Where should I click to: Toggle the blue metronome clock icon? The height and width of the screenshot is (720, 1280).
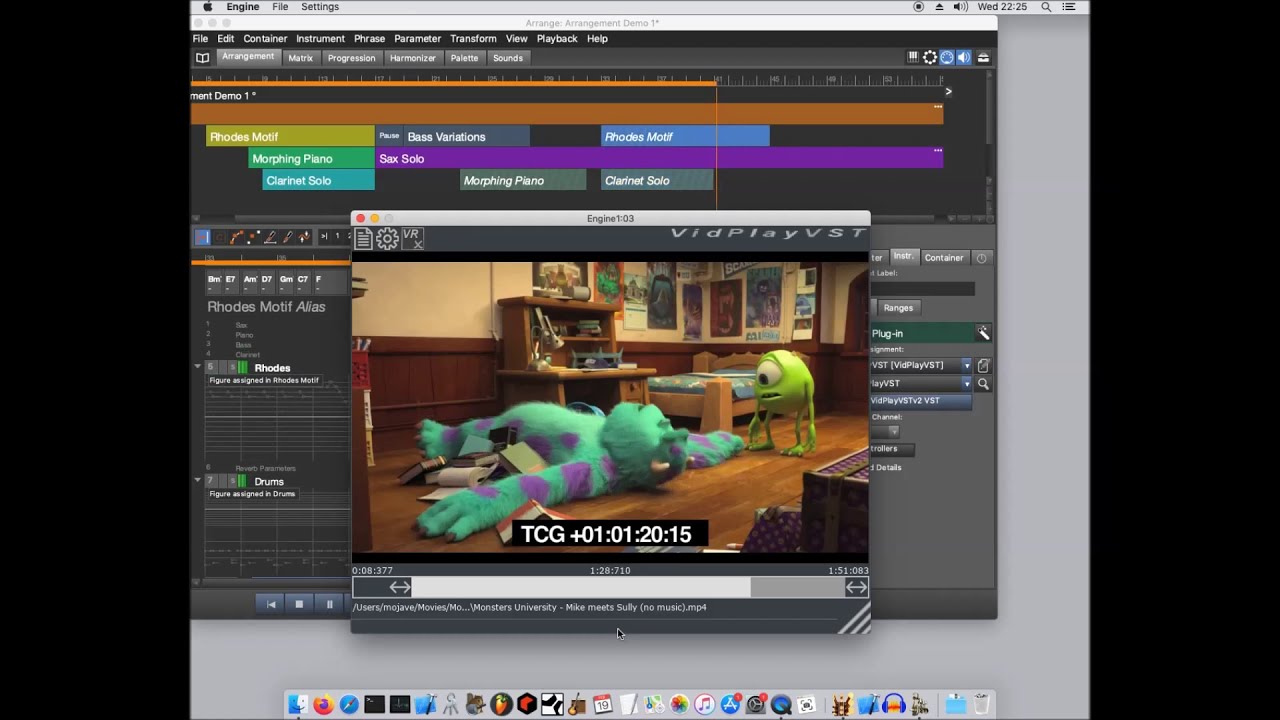[947, 58]
